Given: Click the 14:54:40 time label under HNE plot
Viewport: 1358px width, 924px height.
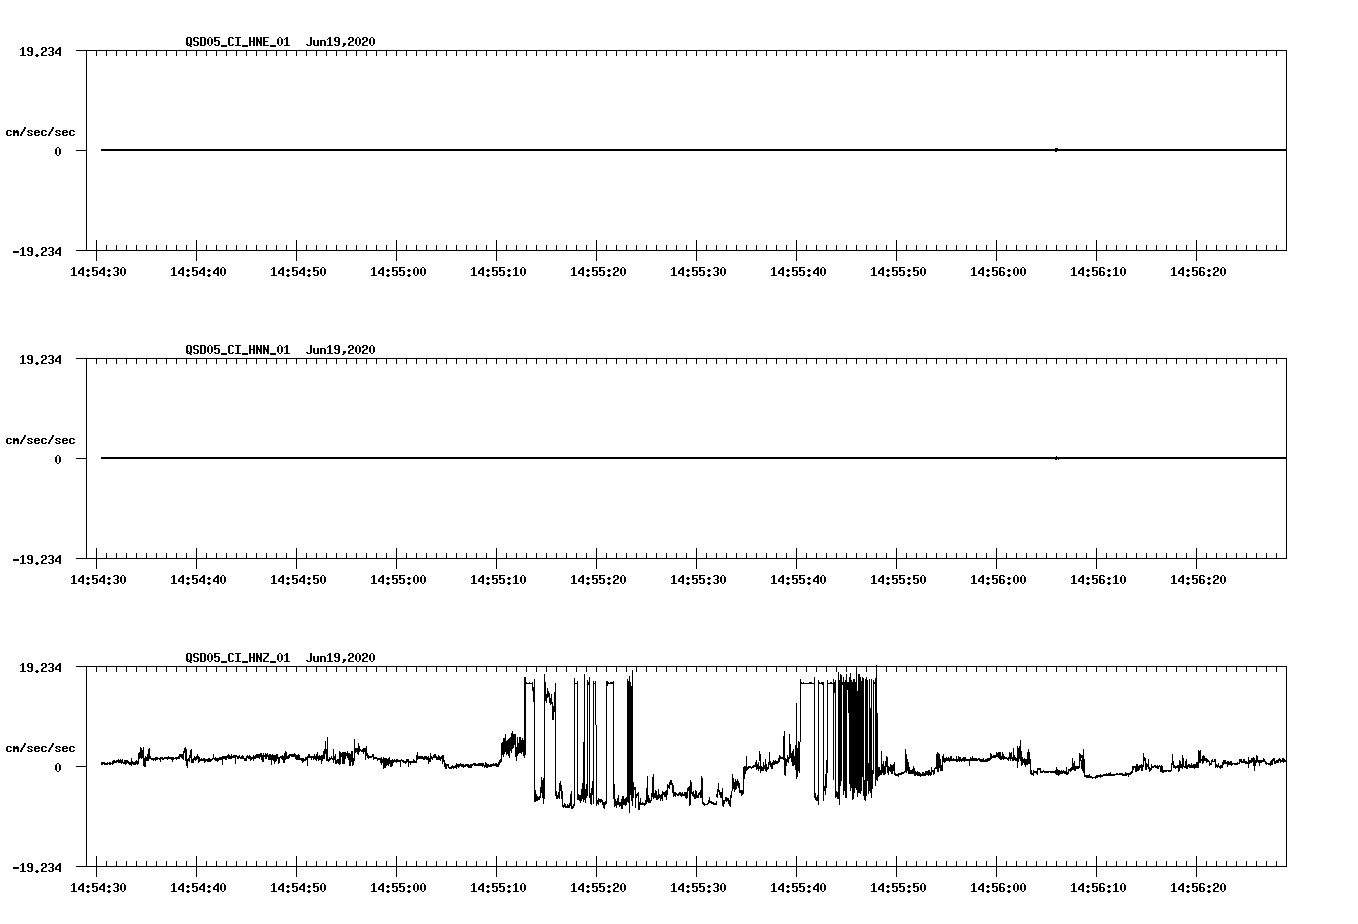Looking at the screenshot, I should tap(198, 272).
